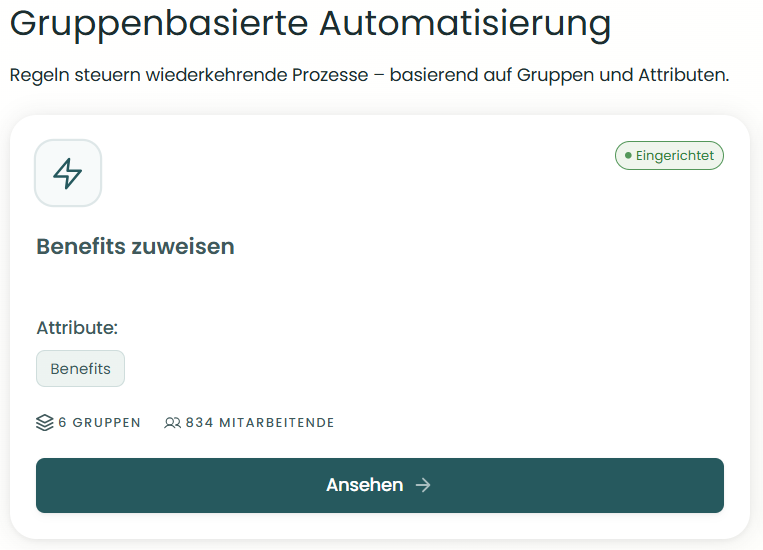763x550 pixels.
Task: Select the rounded tile framing the bolt icon
Action: [x=68, y=173]
